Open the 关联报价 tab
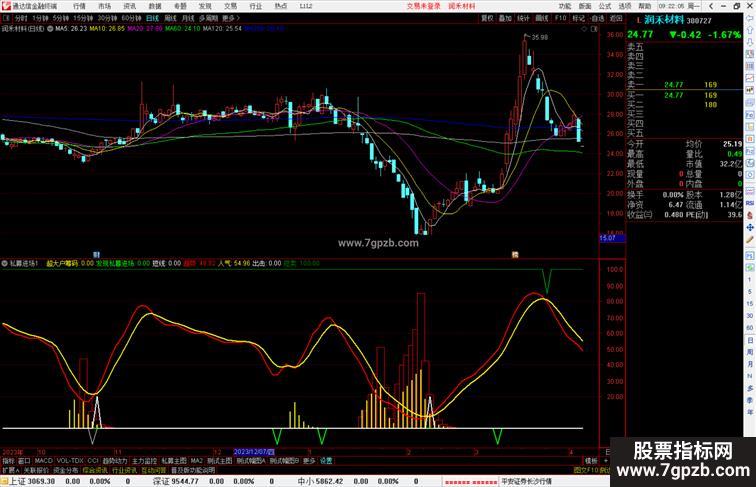The image size is (756, 487). pos(36,470)
